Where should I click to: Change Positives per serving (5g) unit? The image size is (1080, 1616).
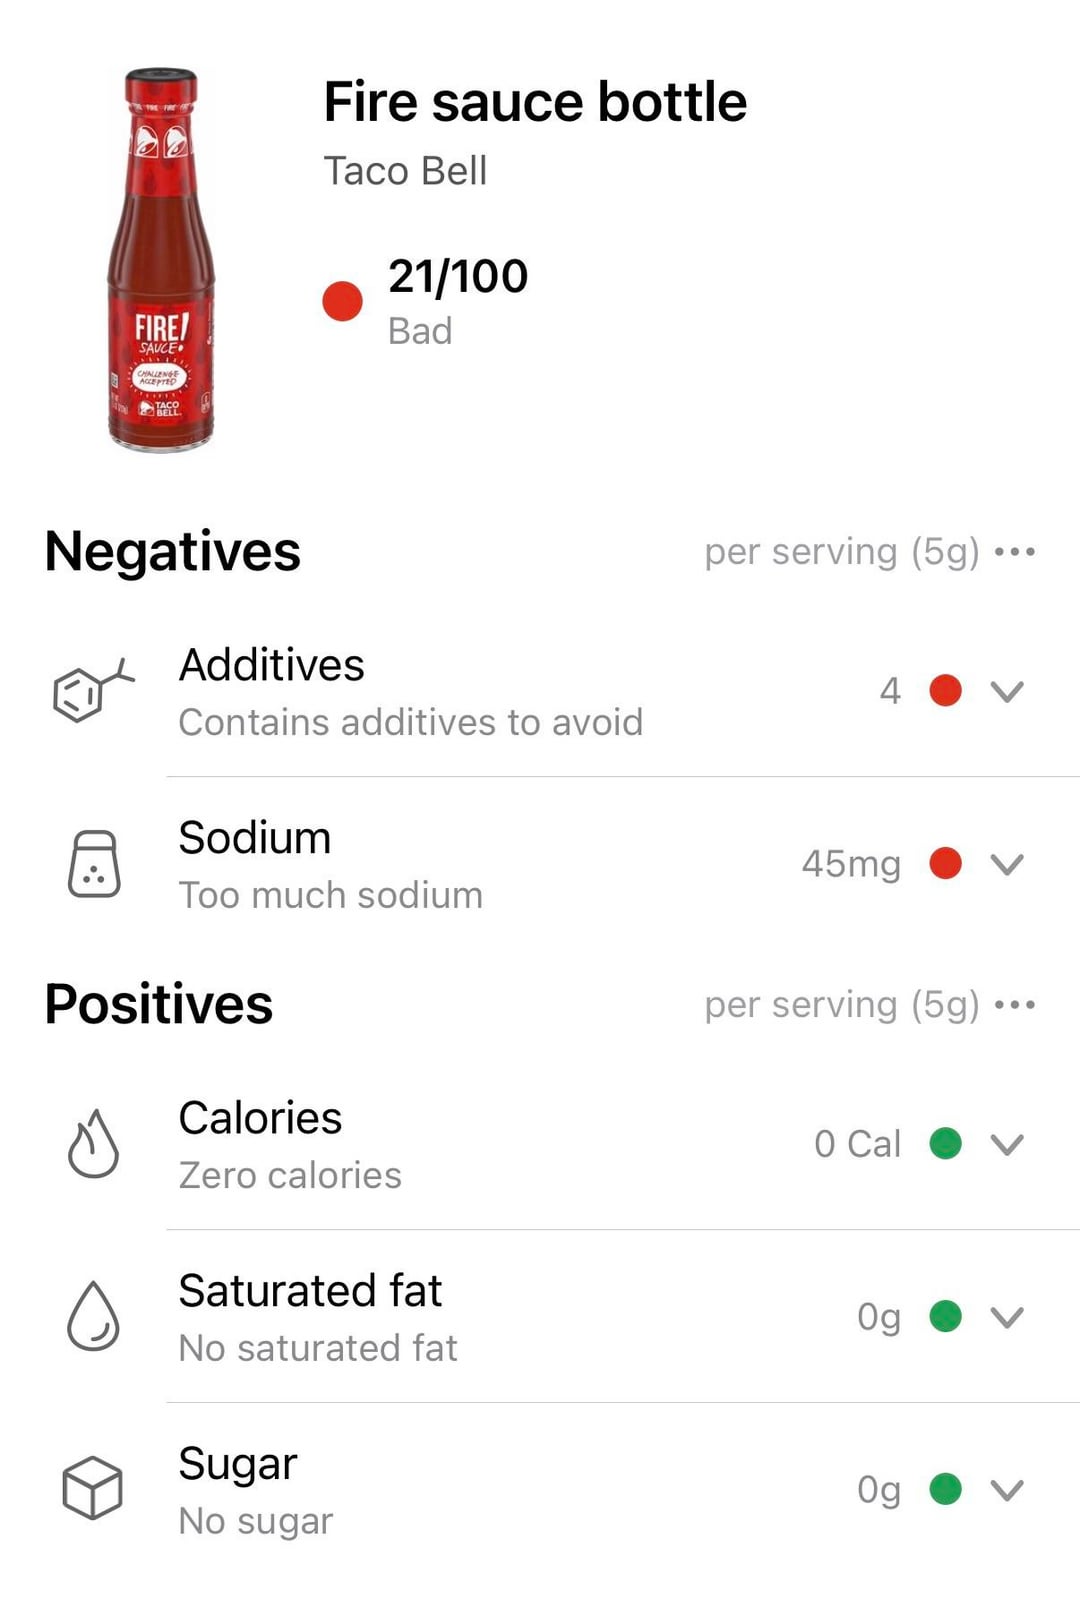click(841, 1005)
